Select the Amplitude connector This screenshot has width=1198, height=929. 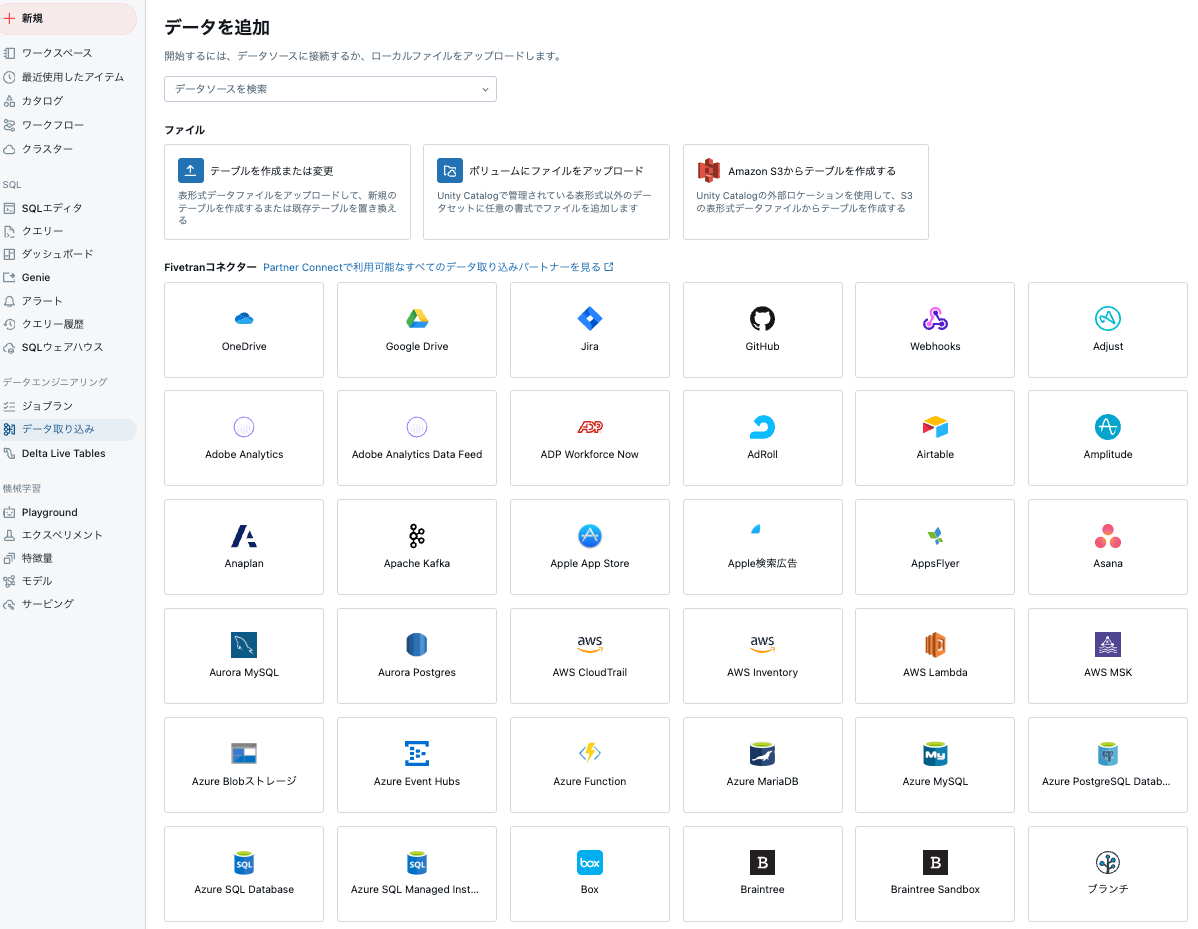click(1107, 438)
